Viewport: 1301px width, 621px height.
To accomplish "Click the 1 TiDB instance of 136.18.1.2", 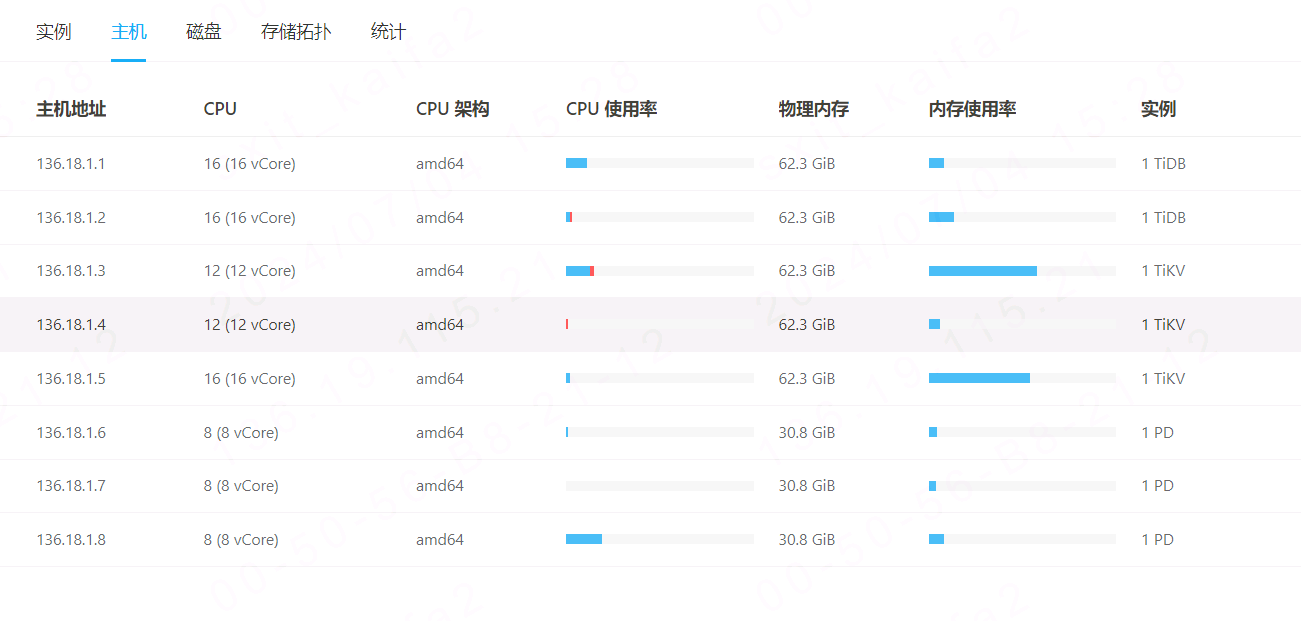I will (x=1163, y=218).
